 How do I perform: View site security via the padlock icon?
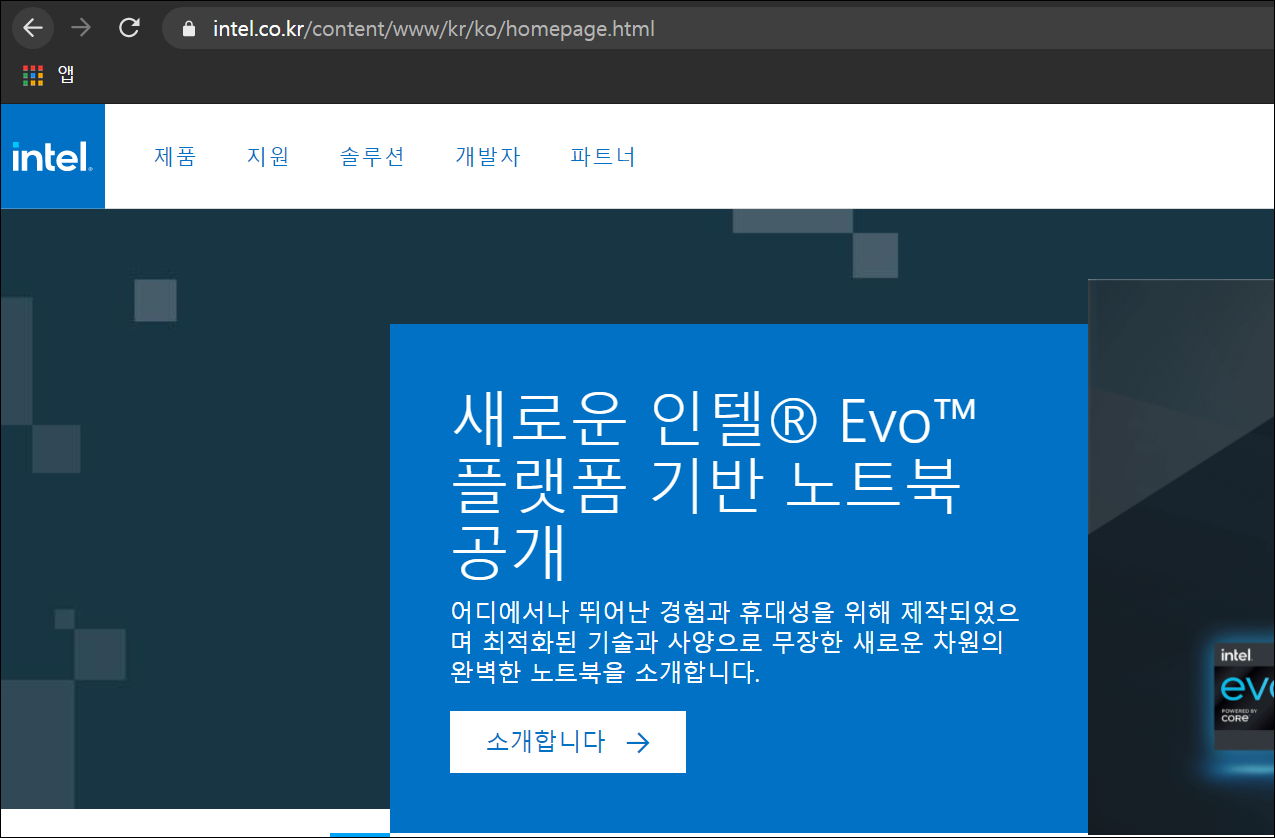click(188, 29)
